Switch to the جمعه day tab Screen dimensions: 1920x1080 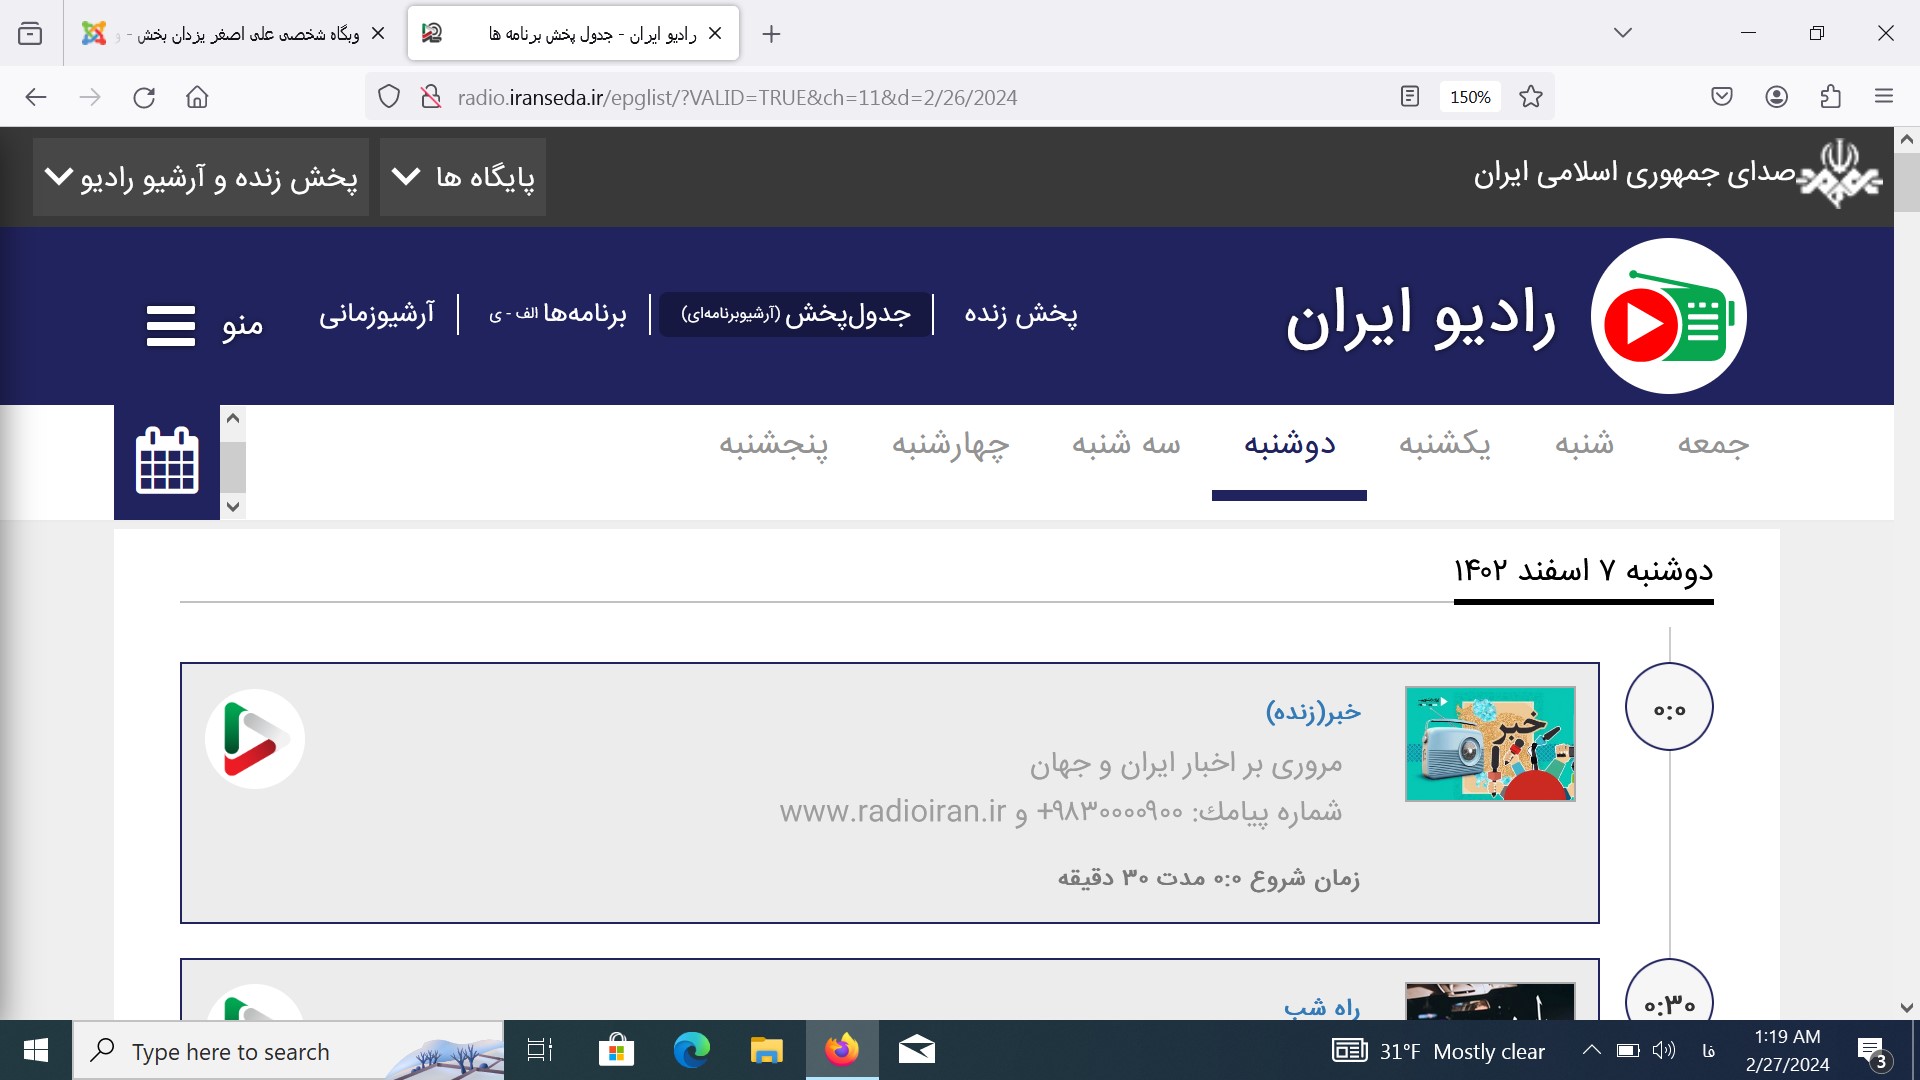click(x=1713, y=444)
